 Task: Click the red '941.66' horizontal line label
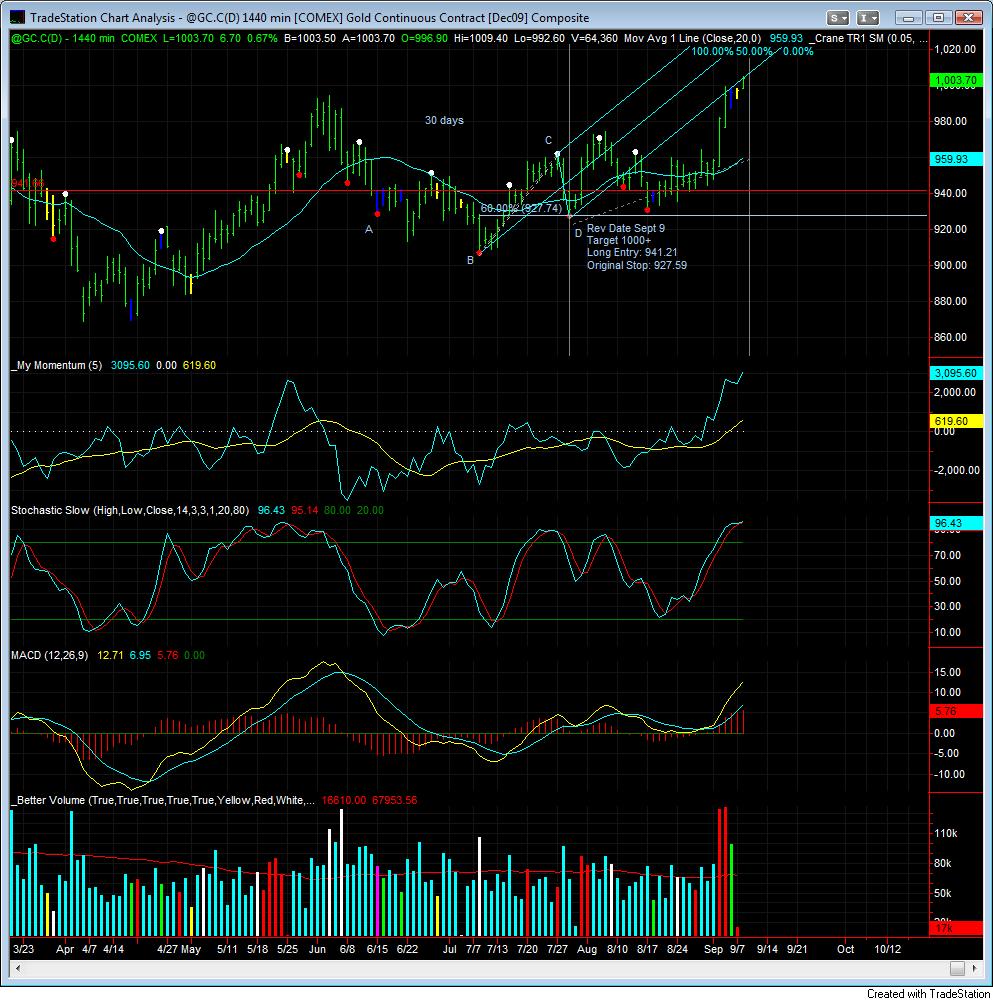pyautogui.click(x=27, y=184)
